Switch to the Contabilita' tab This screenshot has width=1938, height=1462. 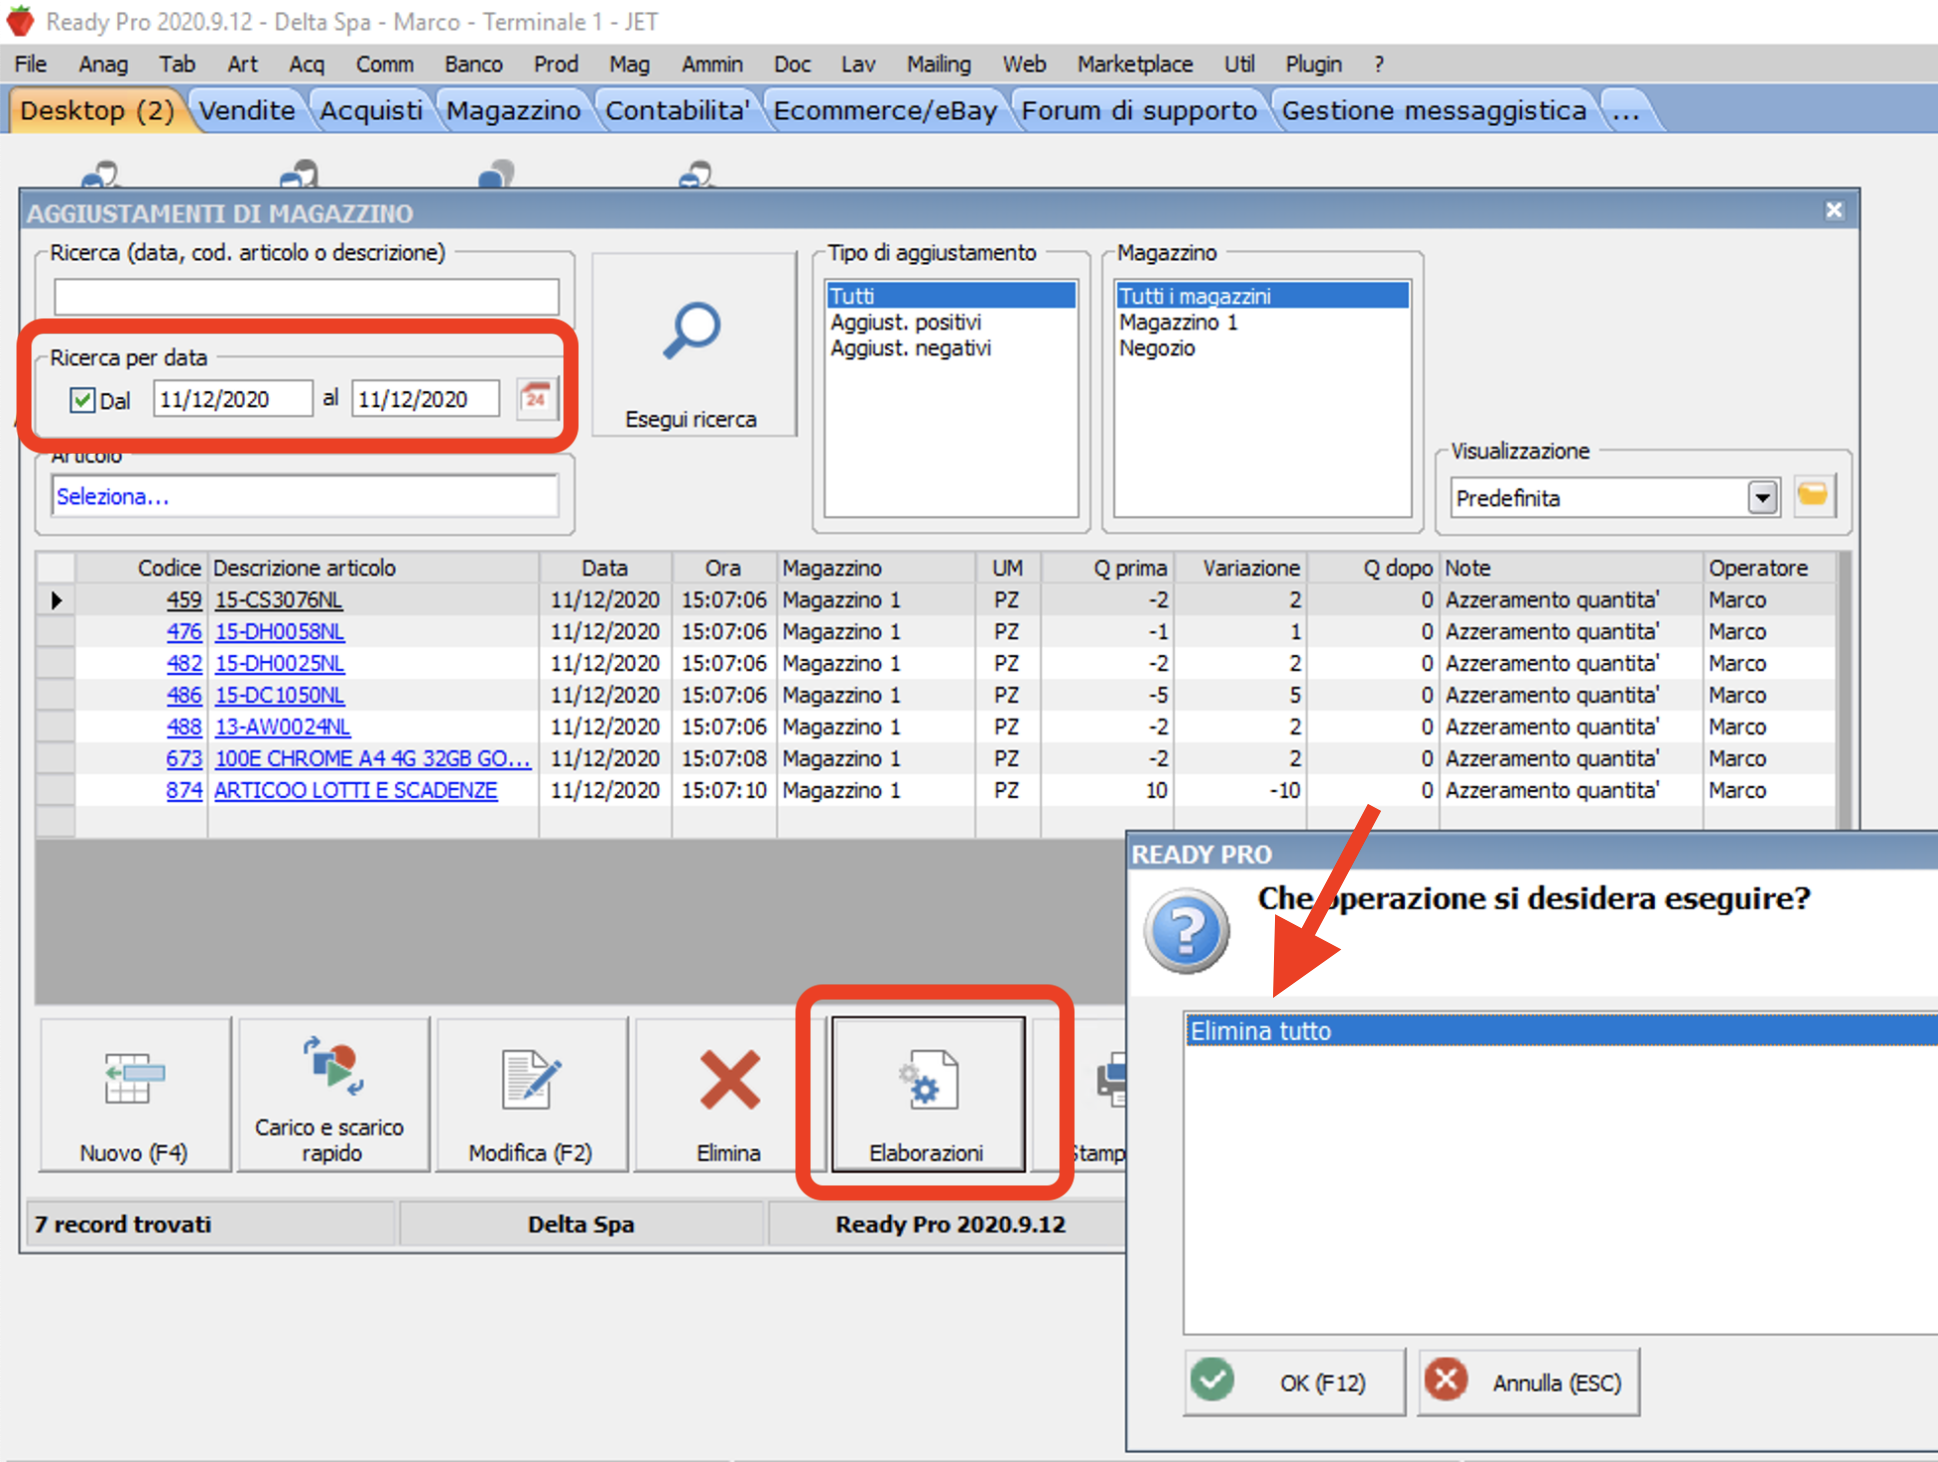tap(677, 110)
